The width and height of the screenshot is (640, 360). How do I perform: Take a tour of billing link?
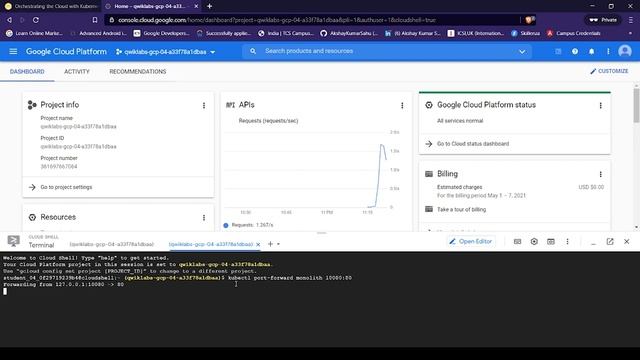[x=461, y=209]
